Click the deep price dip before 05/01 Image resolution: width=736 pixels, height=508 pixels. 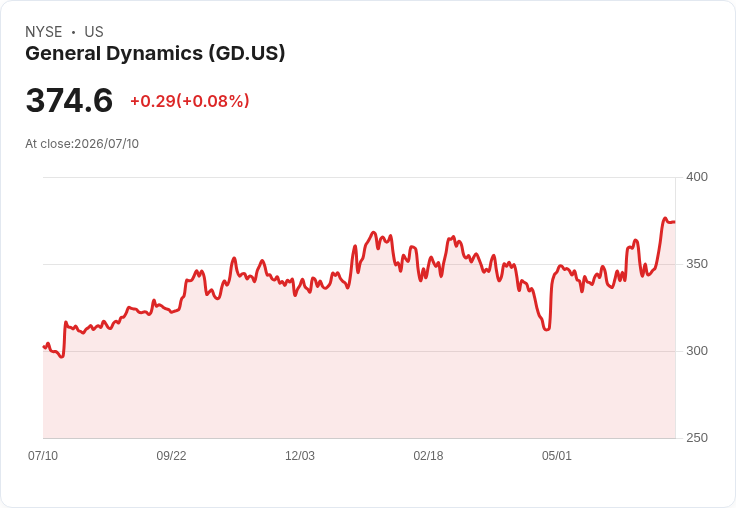pos(546,329)
